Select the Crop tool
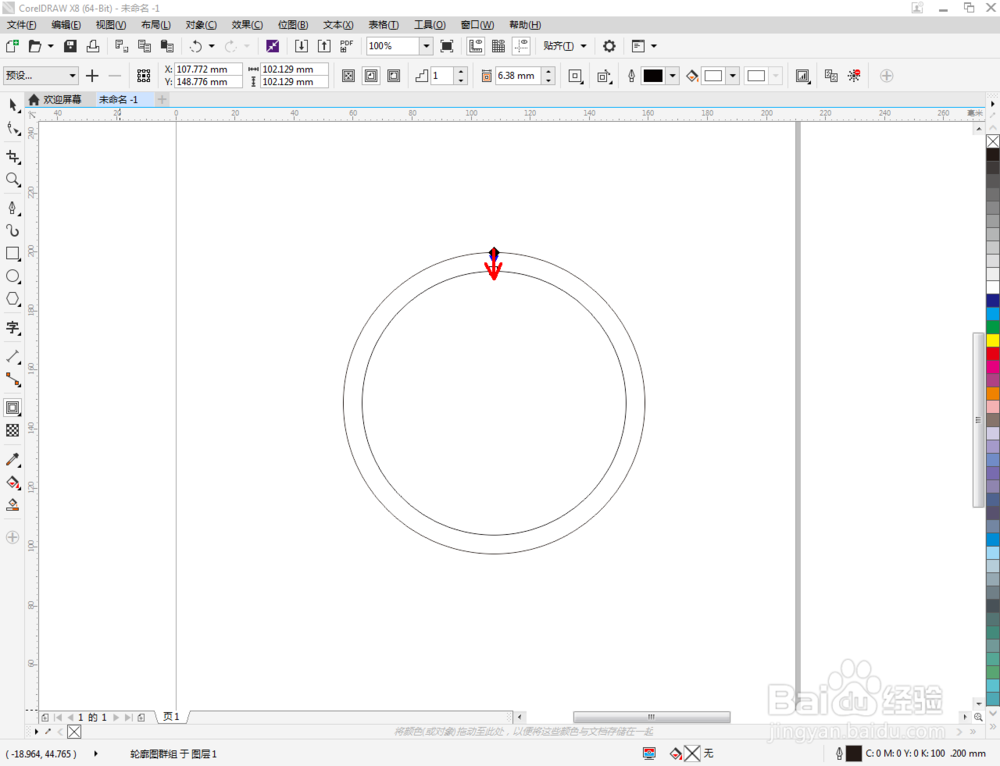Screen dimensions: 1000x766 point(13,157)
